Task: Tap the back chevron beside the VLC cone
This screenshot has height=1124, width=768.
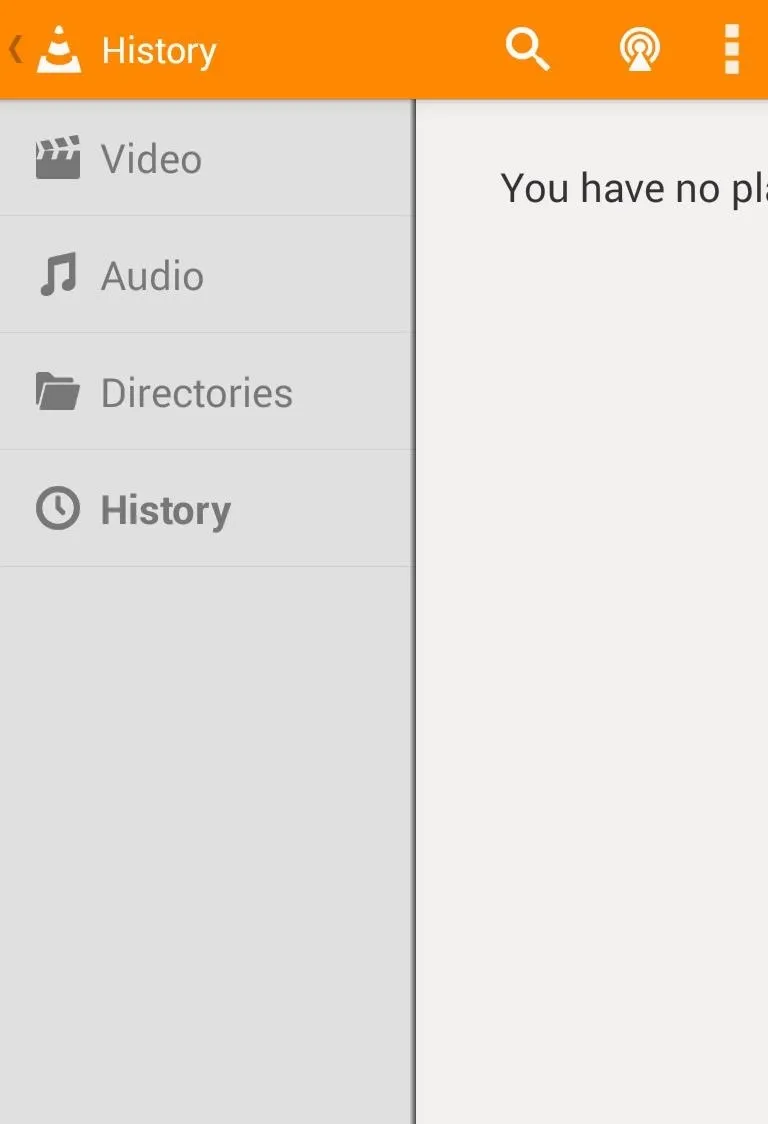Action: 15,49
